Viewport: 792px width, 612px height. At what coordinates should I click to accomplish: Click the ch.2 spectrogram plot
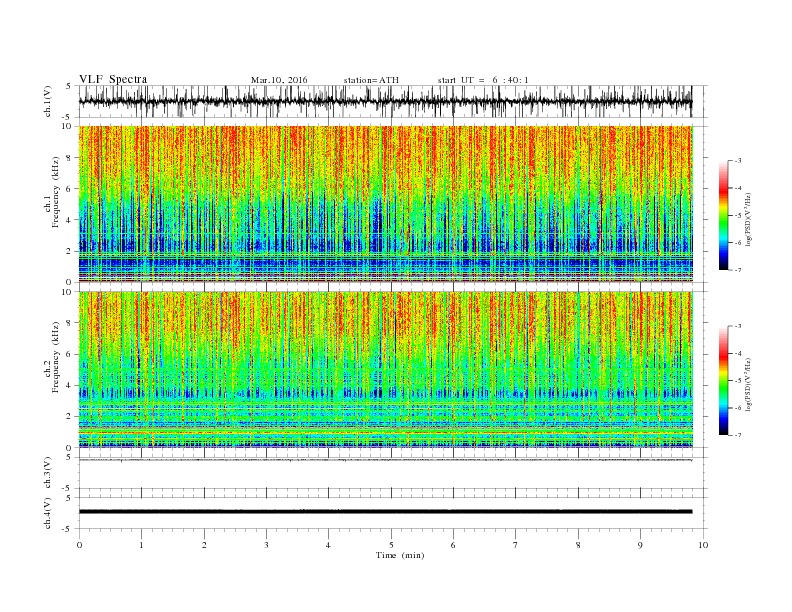[x=385, y=370]
